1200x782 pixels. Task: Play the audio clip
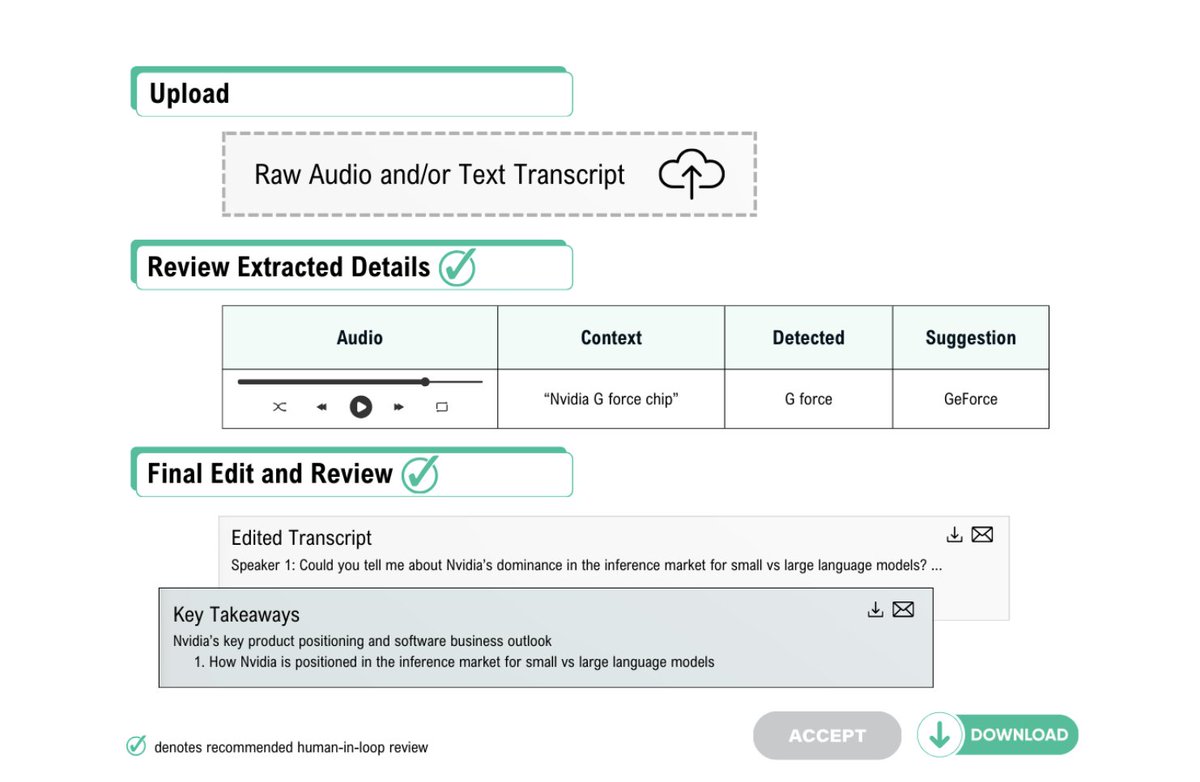pos(361,407)
